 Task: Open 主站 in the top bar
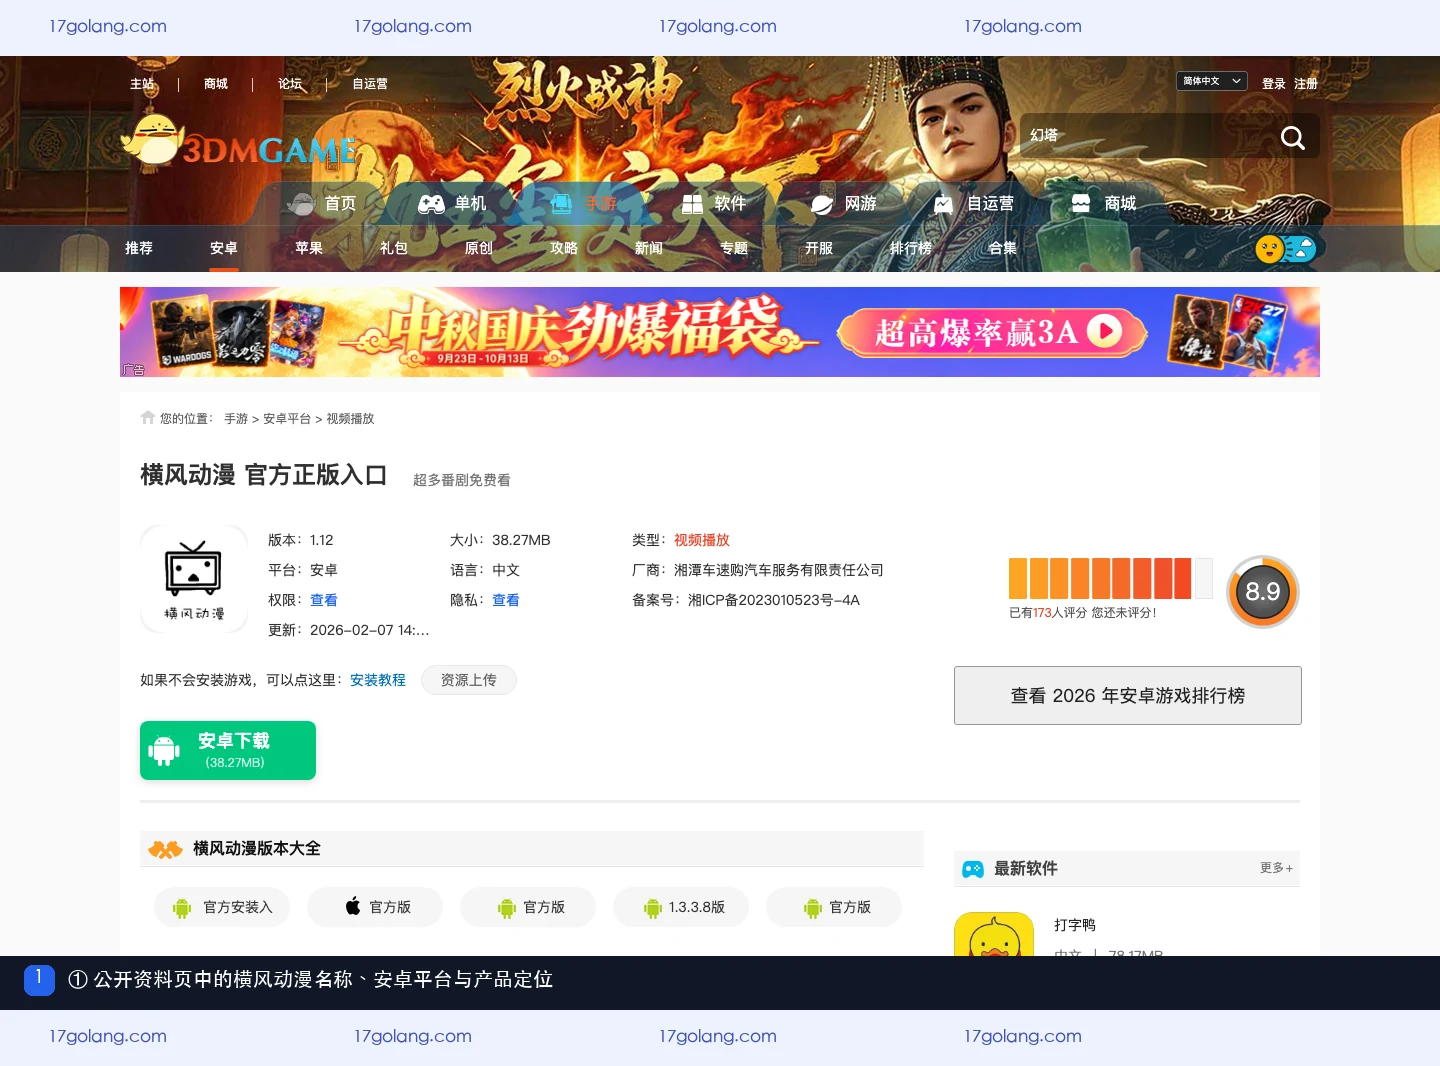pos(142,84)
